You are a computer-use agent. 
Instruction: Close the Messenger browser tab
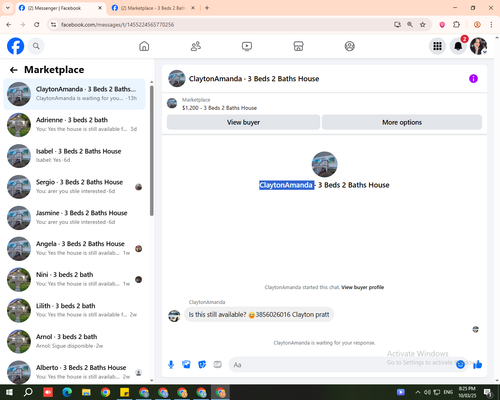coord(100,8)
